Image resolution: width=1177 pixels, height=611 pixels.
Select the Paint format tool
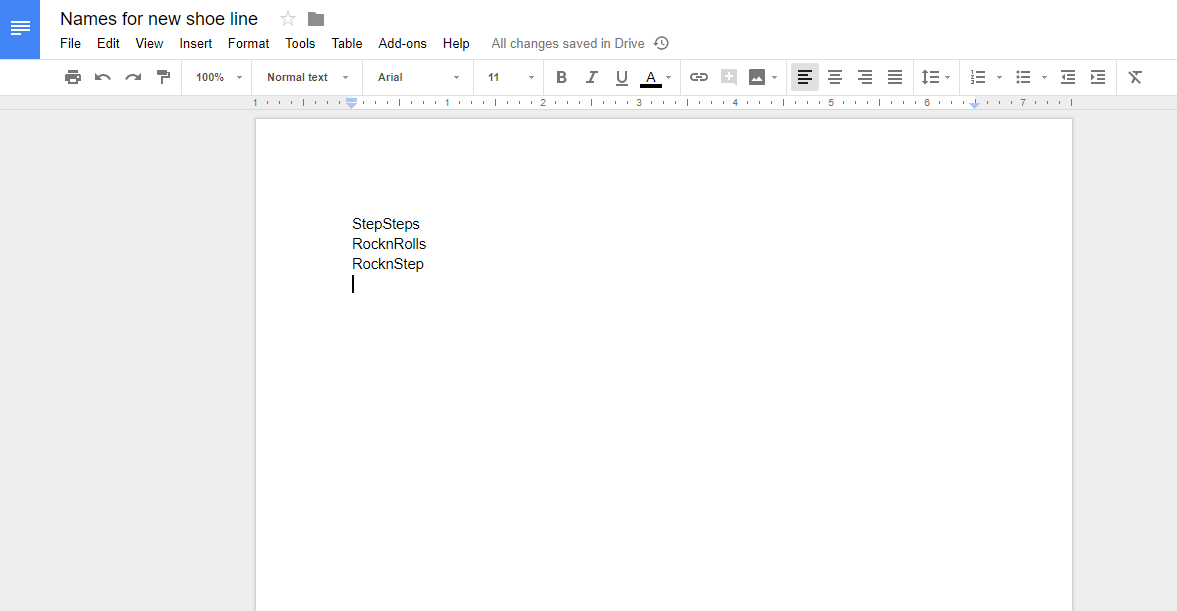163,76
